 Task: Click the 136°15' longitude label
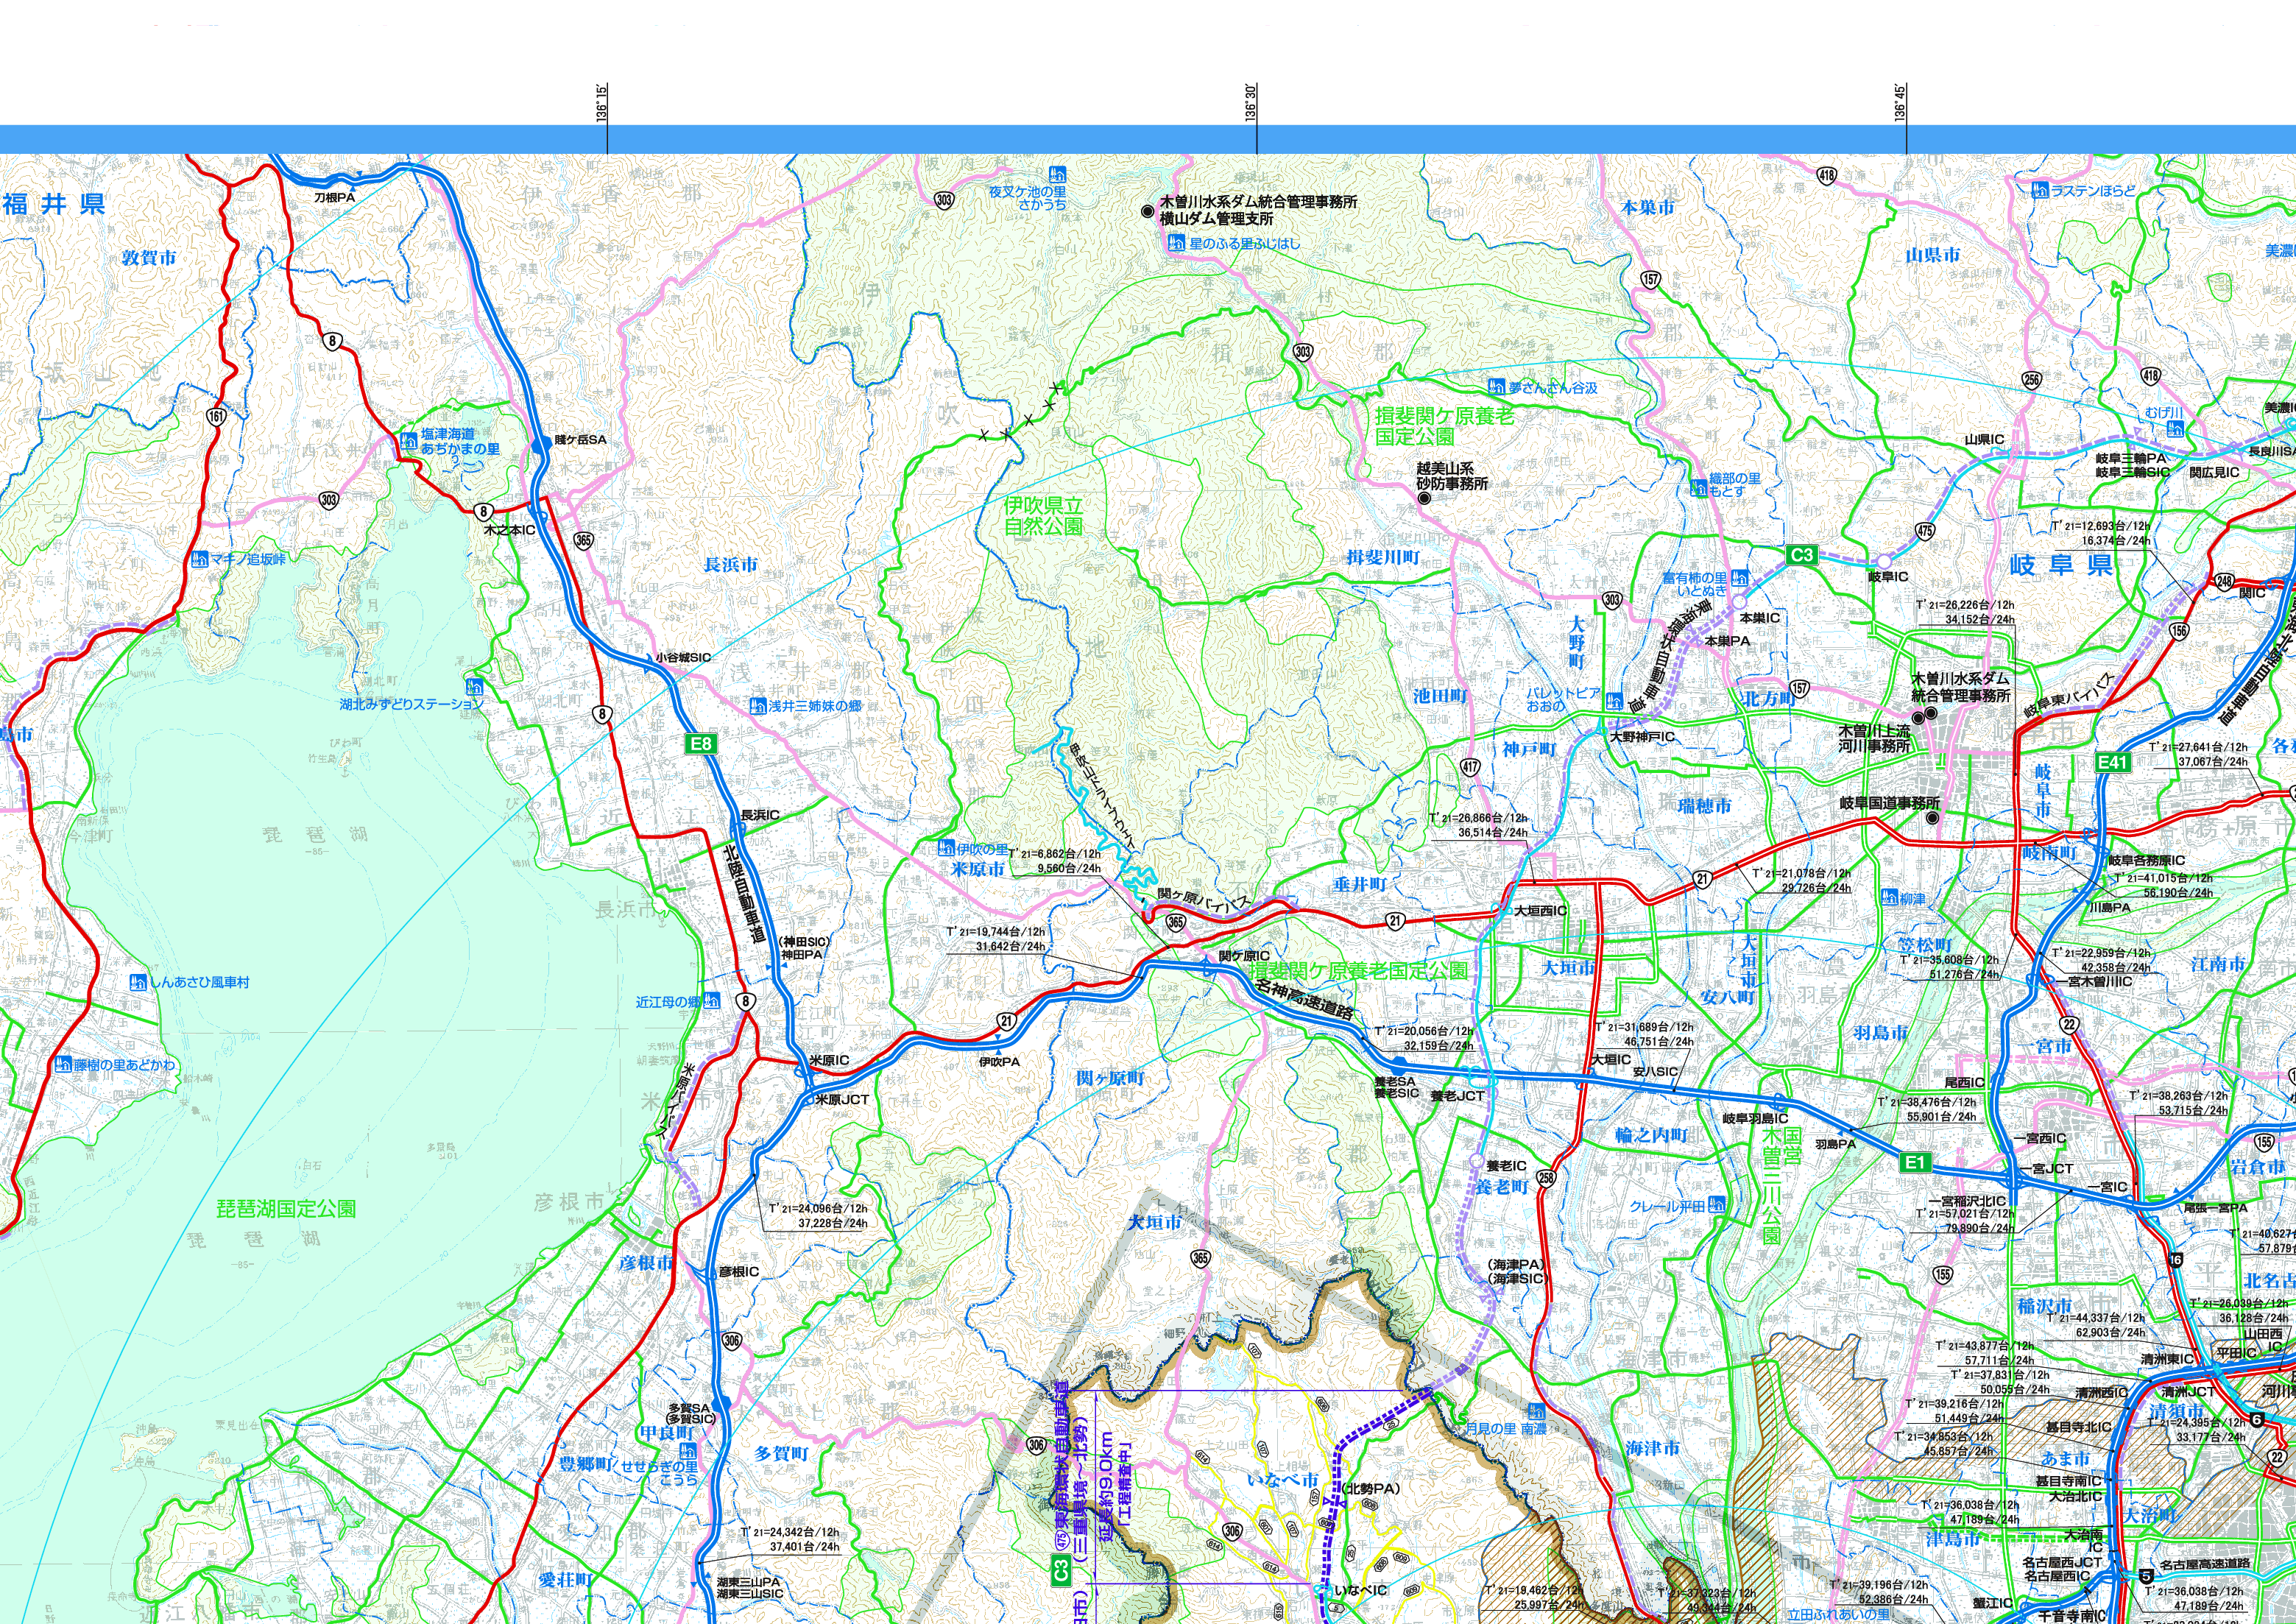coord(601,103)
